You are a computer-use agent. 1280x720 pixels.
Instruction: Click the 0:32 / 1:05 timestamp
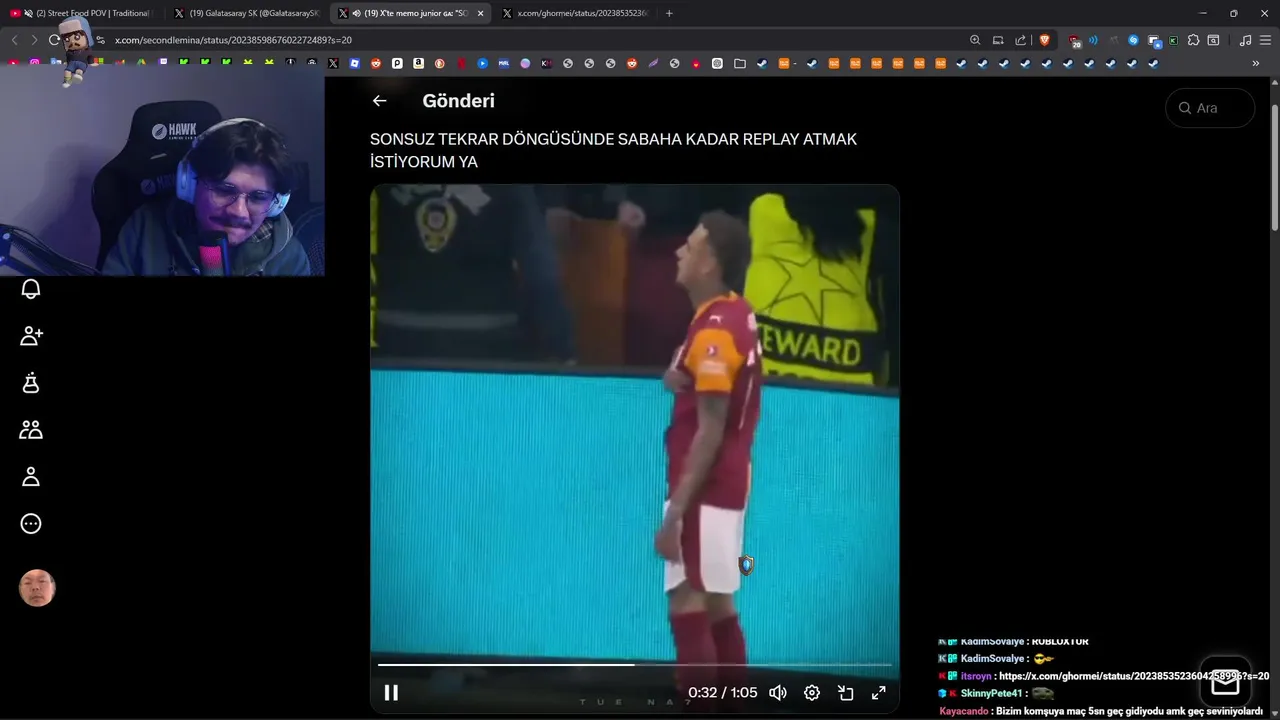(723, 692)
